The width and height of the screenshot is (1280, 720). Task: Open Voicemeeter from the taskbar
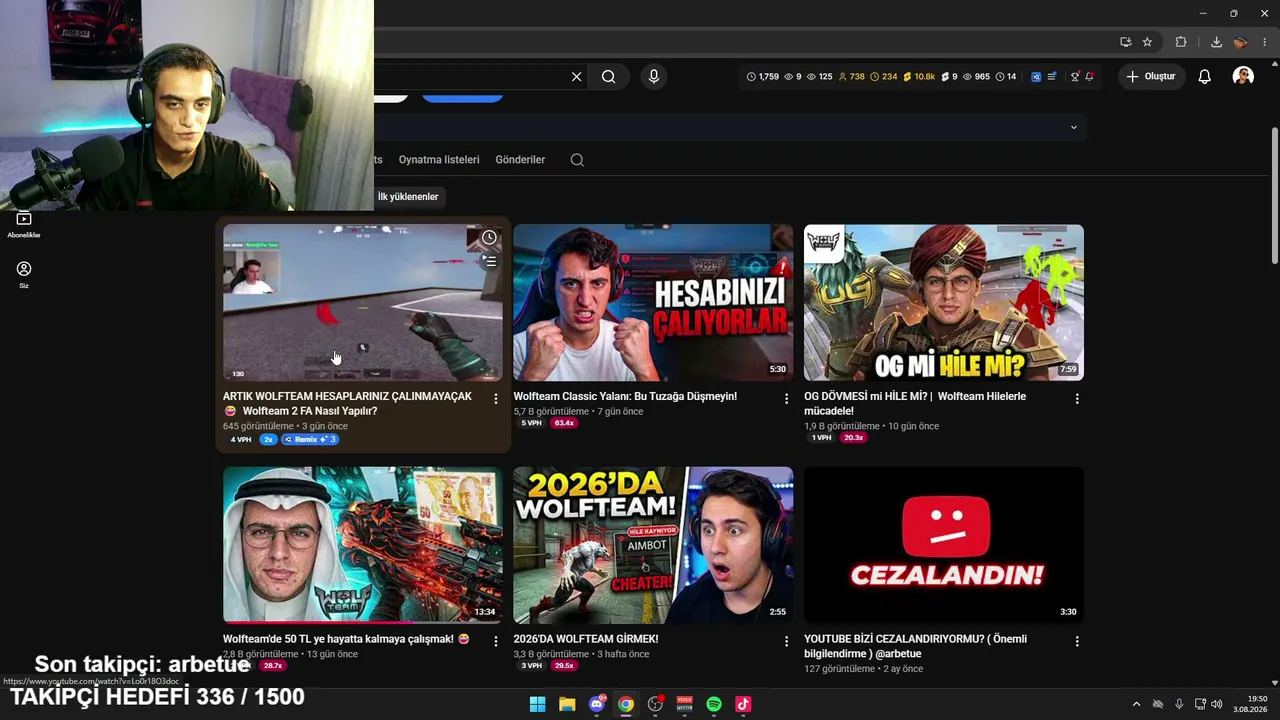[x=685, y=704]
